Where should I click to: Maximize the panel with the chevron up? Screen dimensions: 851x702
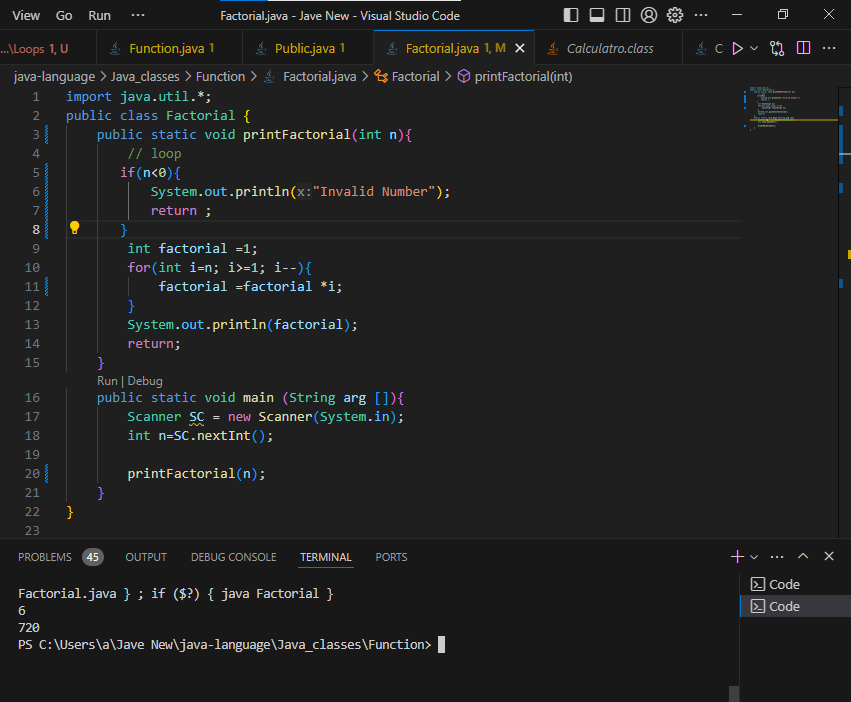803,556
